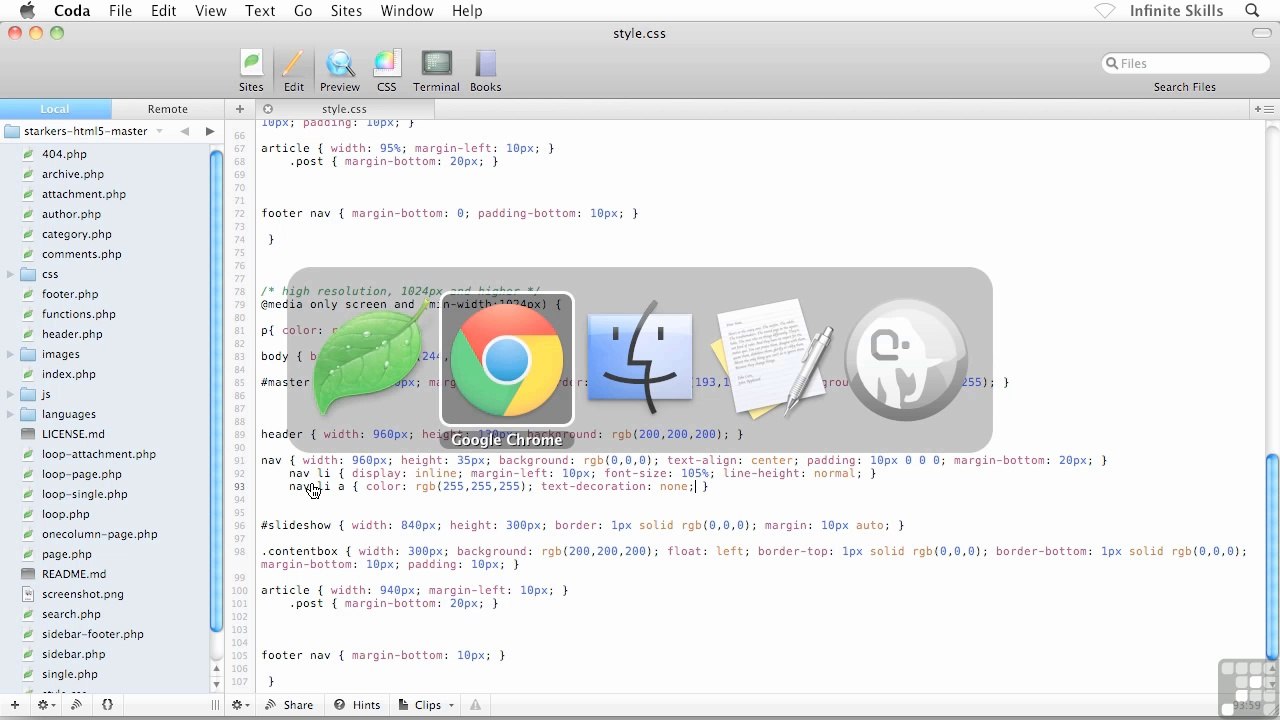1280x720 pixels.
Task: Navigate back in file browser
Action: (185, 131)
